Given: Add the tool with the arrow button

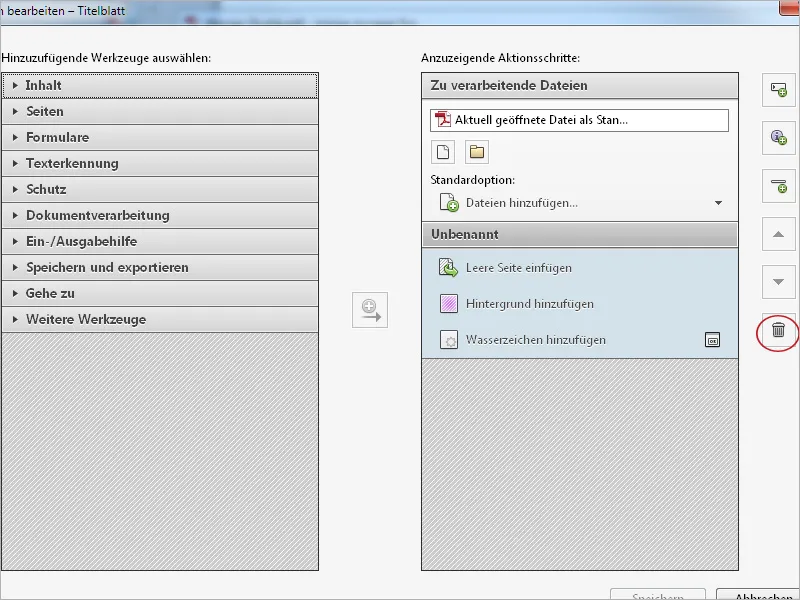Looking at the screenshot, I should pyautogui.click(x=370, y=310).
